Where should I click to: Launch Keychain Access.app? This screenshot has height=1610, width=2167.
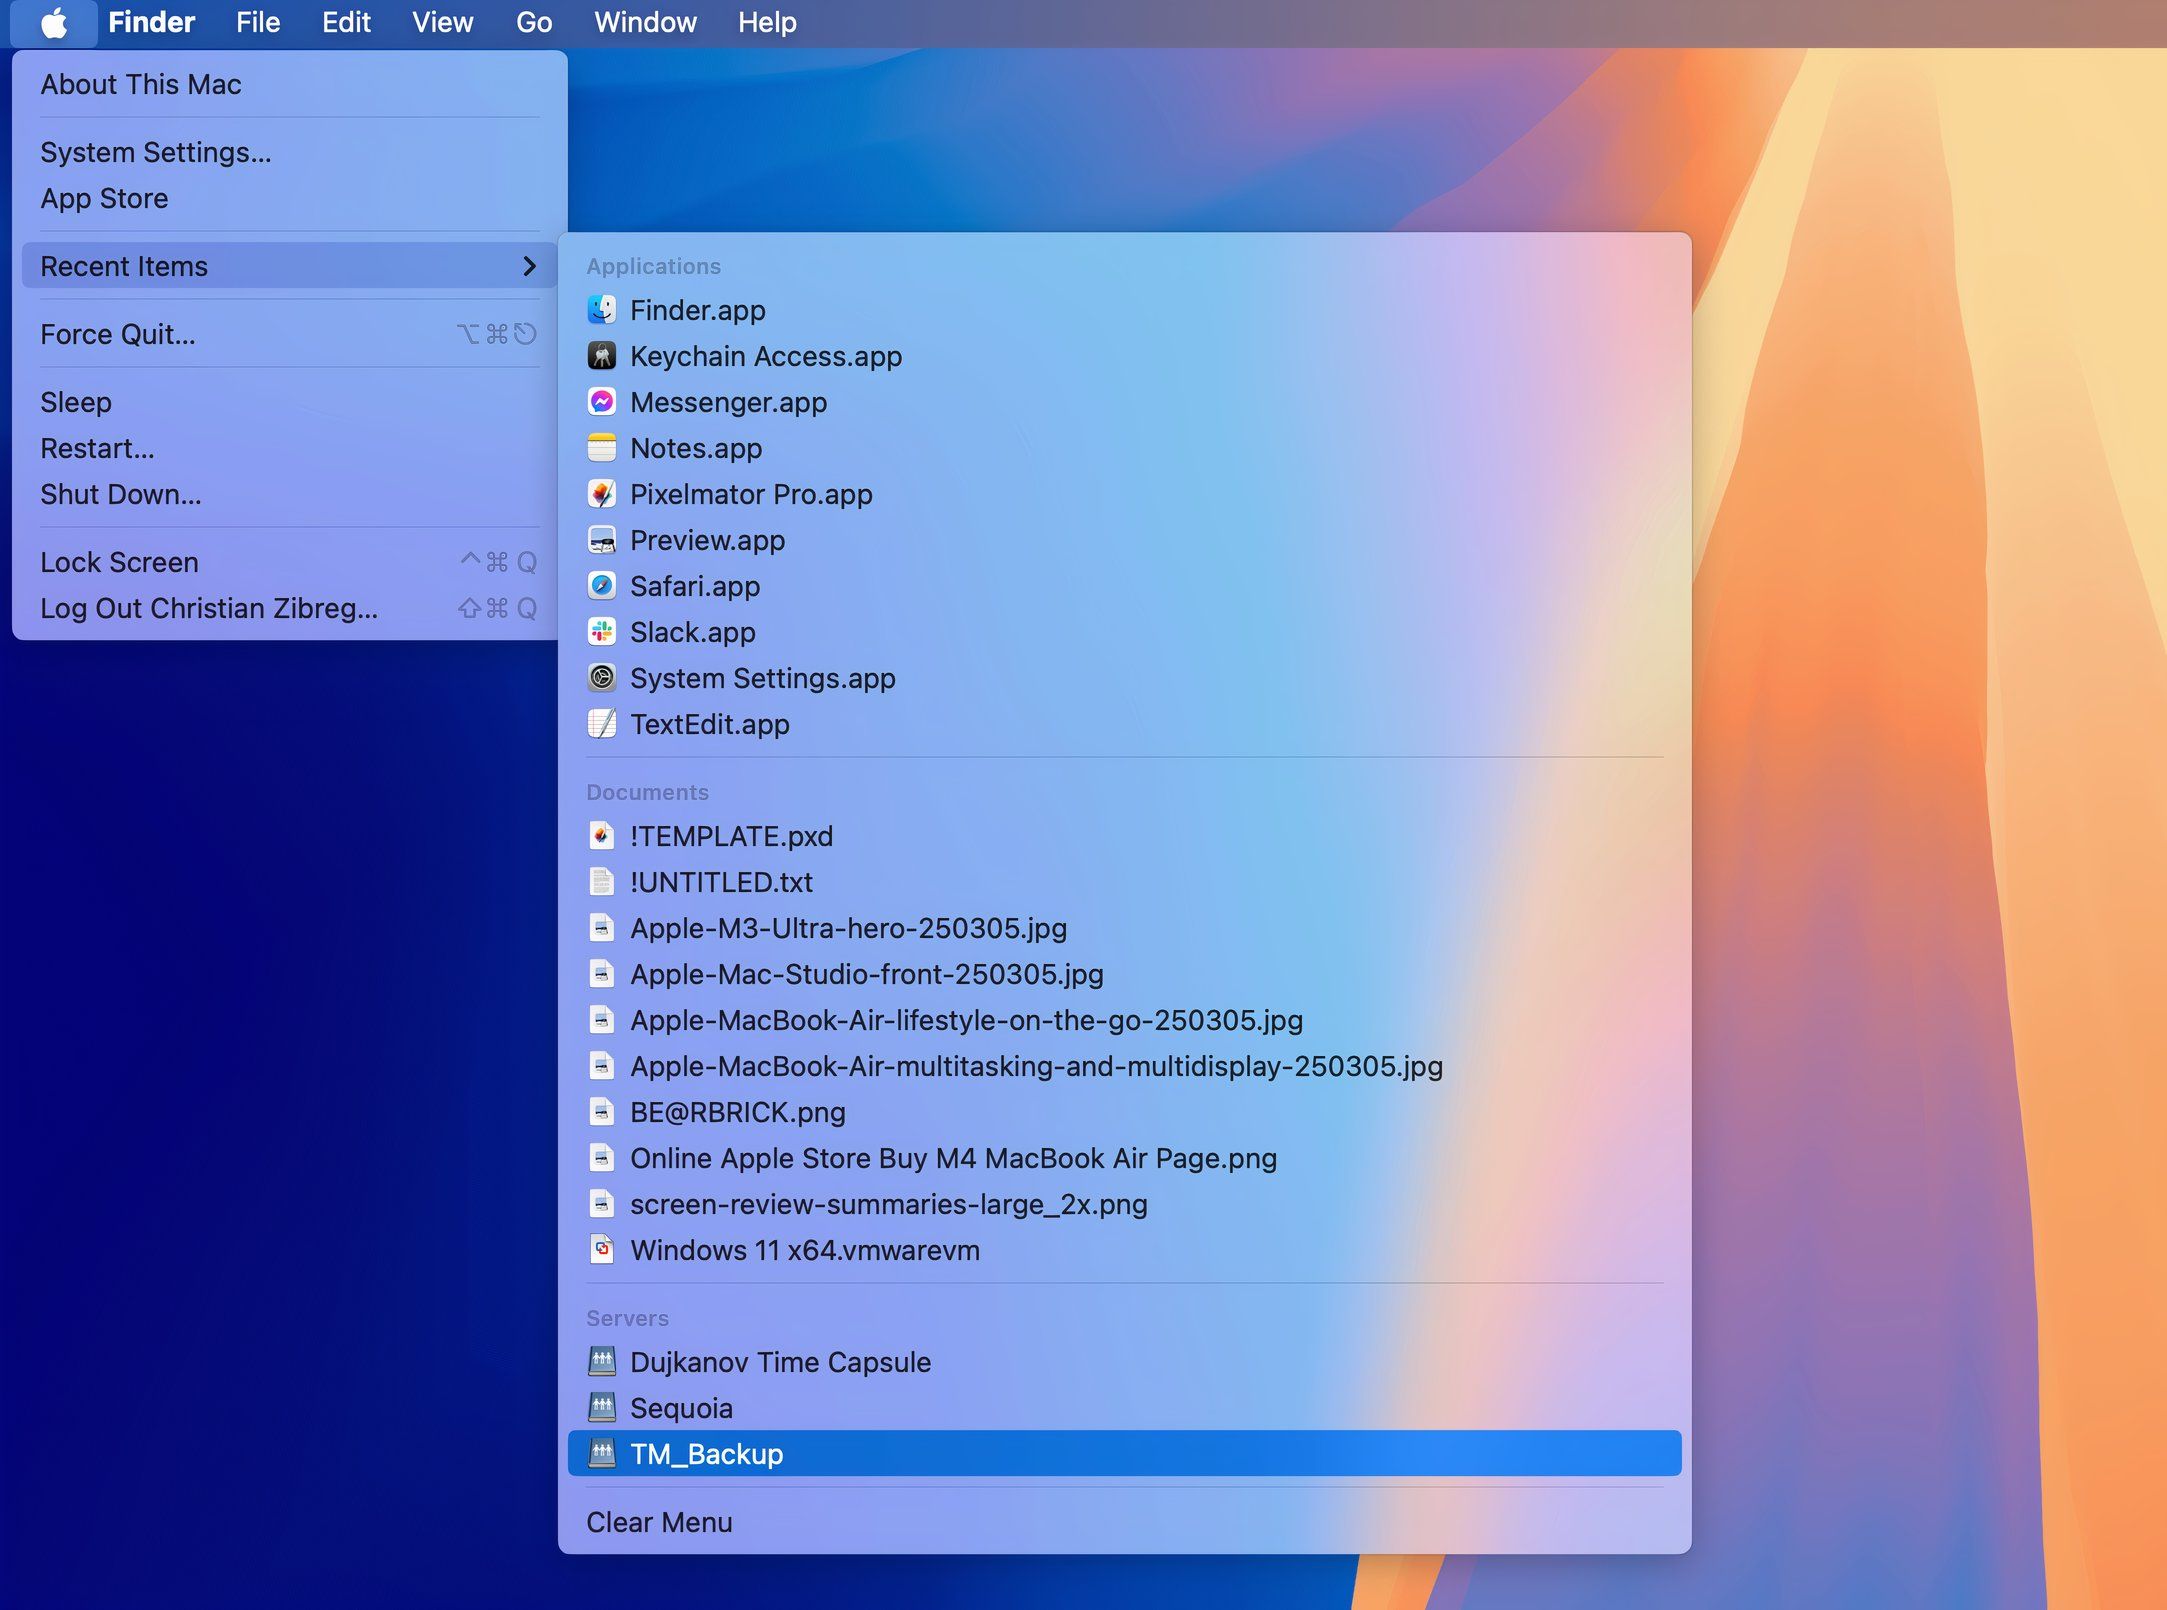766,357
